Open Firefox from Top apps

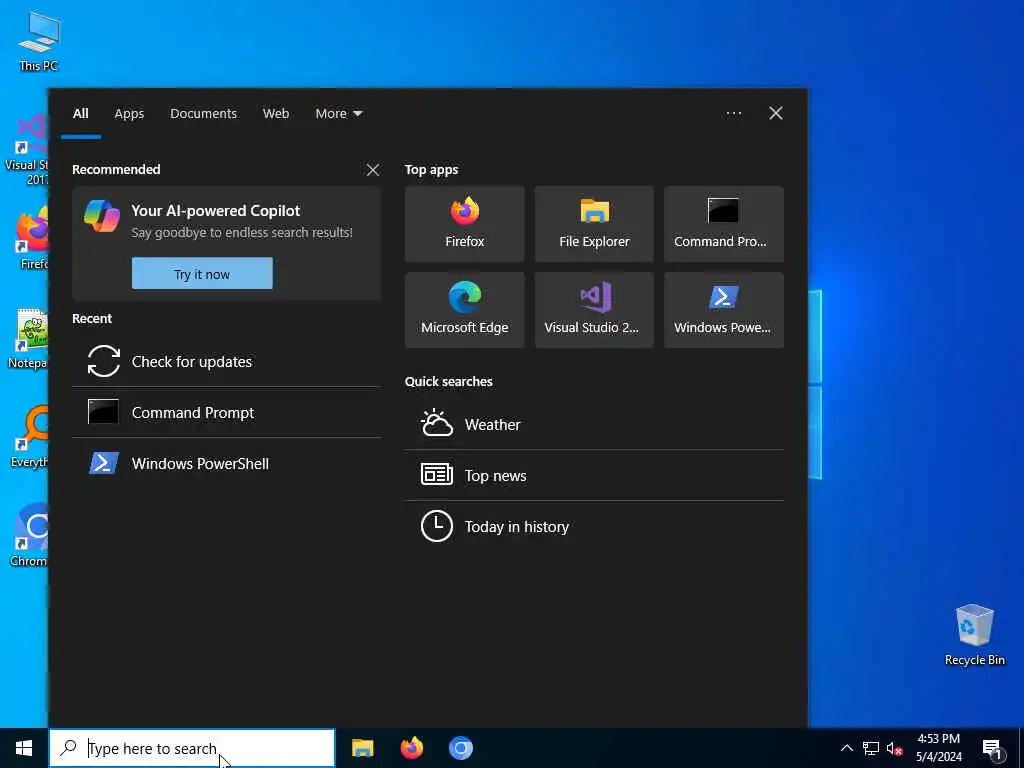464,224
